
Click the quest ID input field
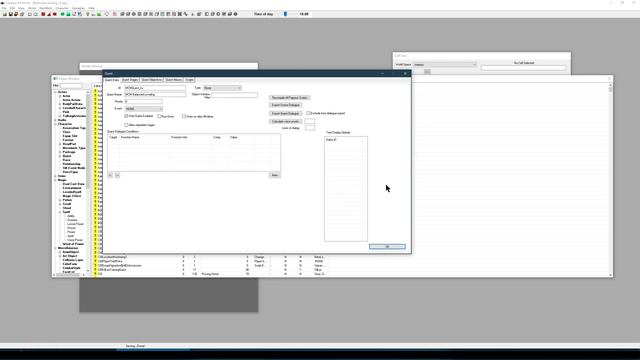155,88
